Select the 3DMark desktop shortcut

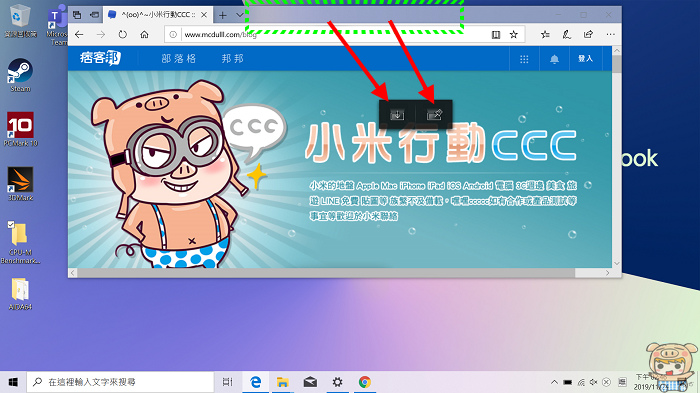coord(20,184)
